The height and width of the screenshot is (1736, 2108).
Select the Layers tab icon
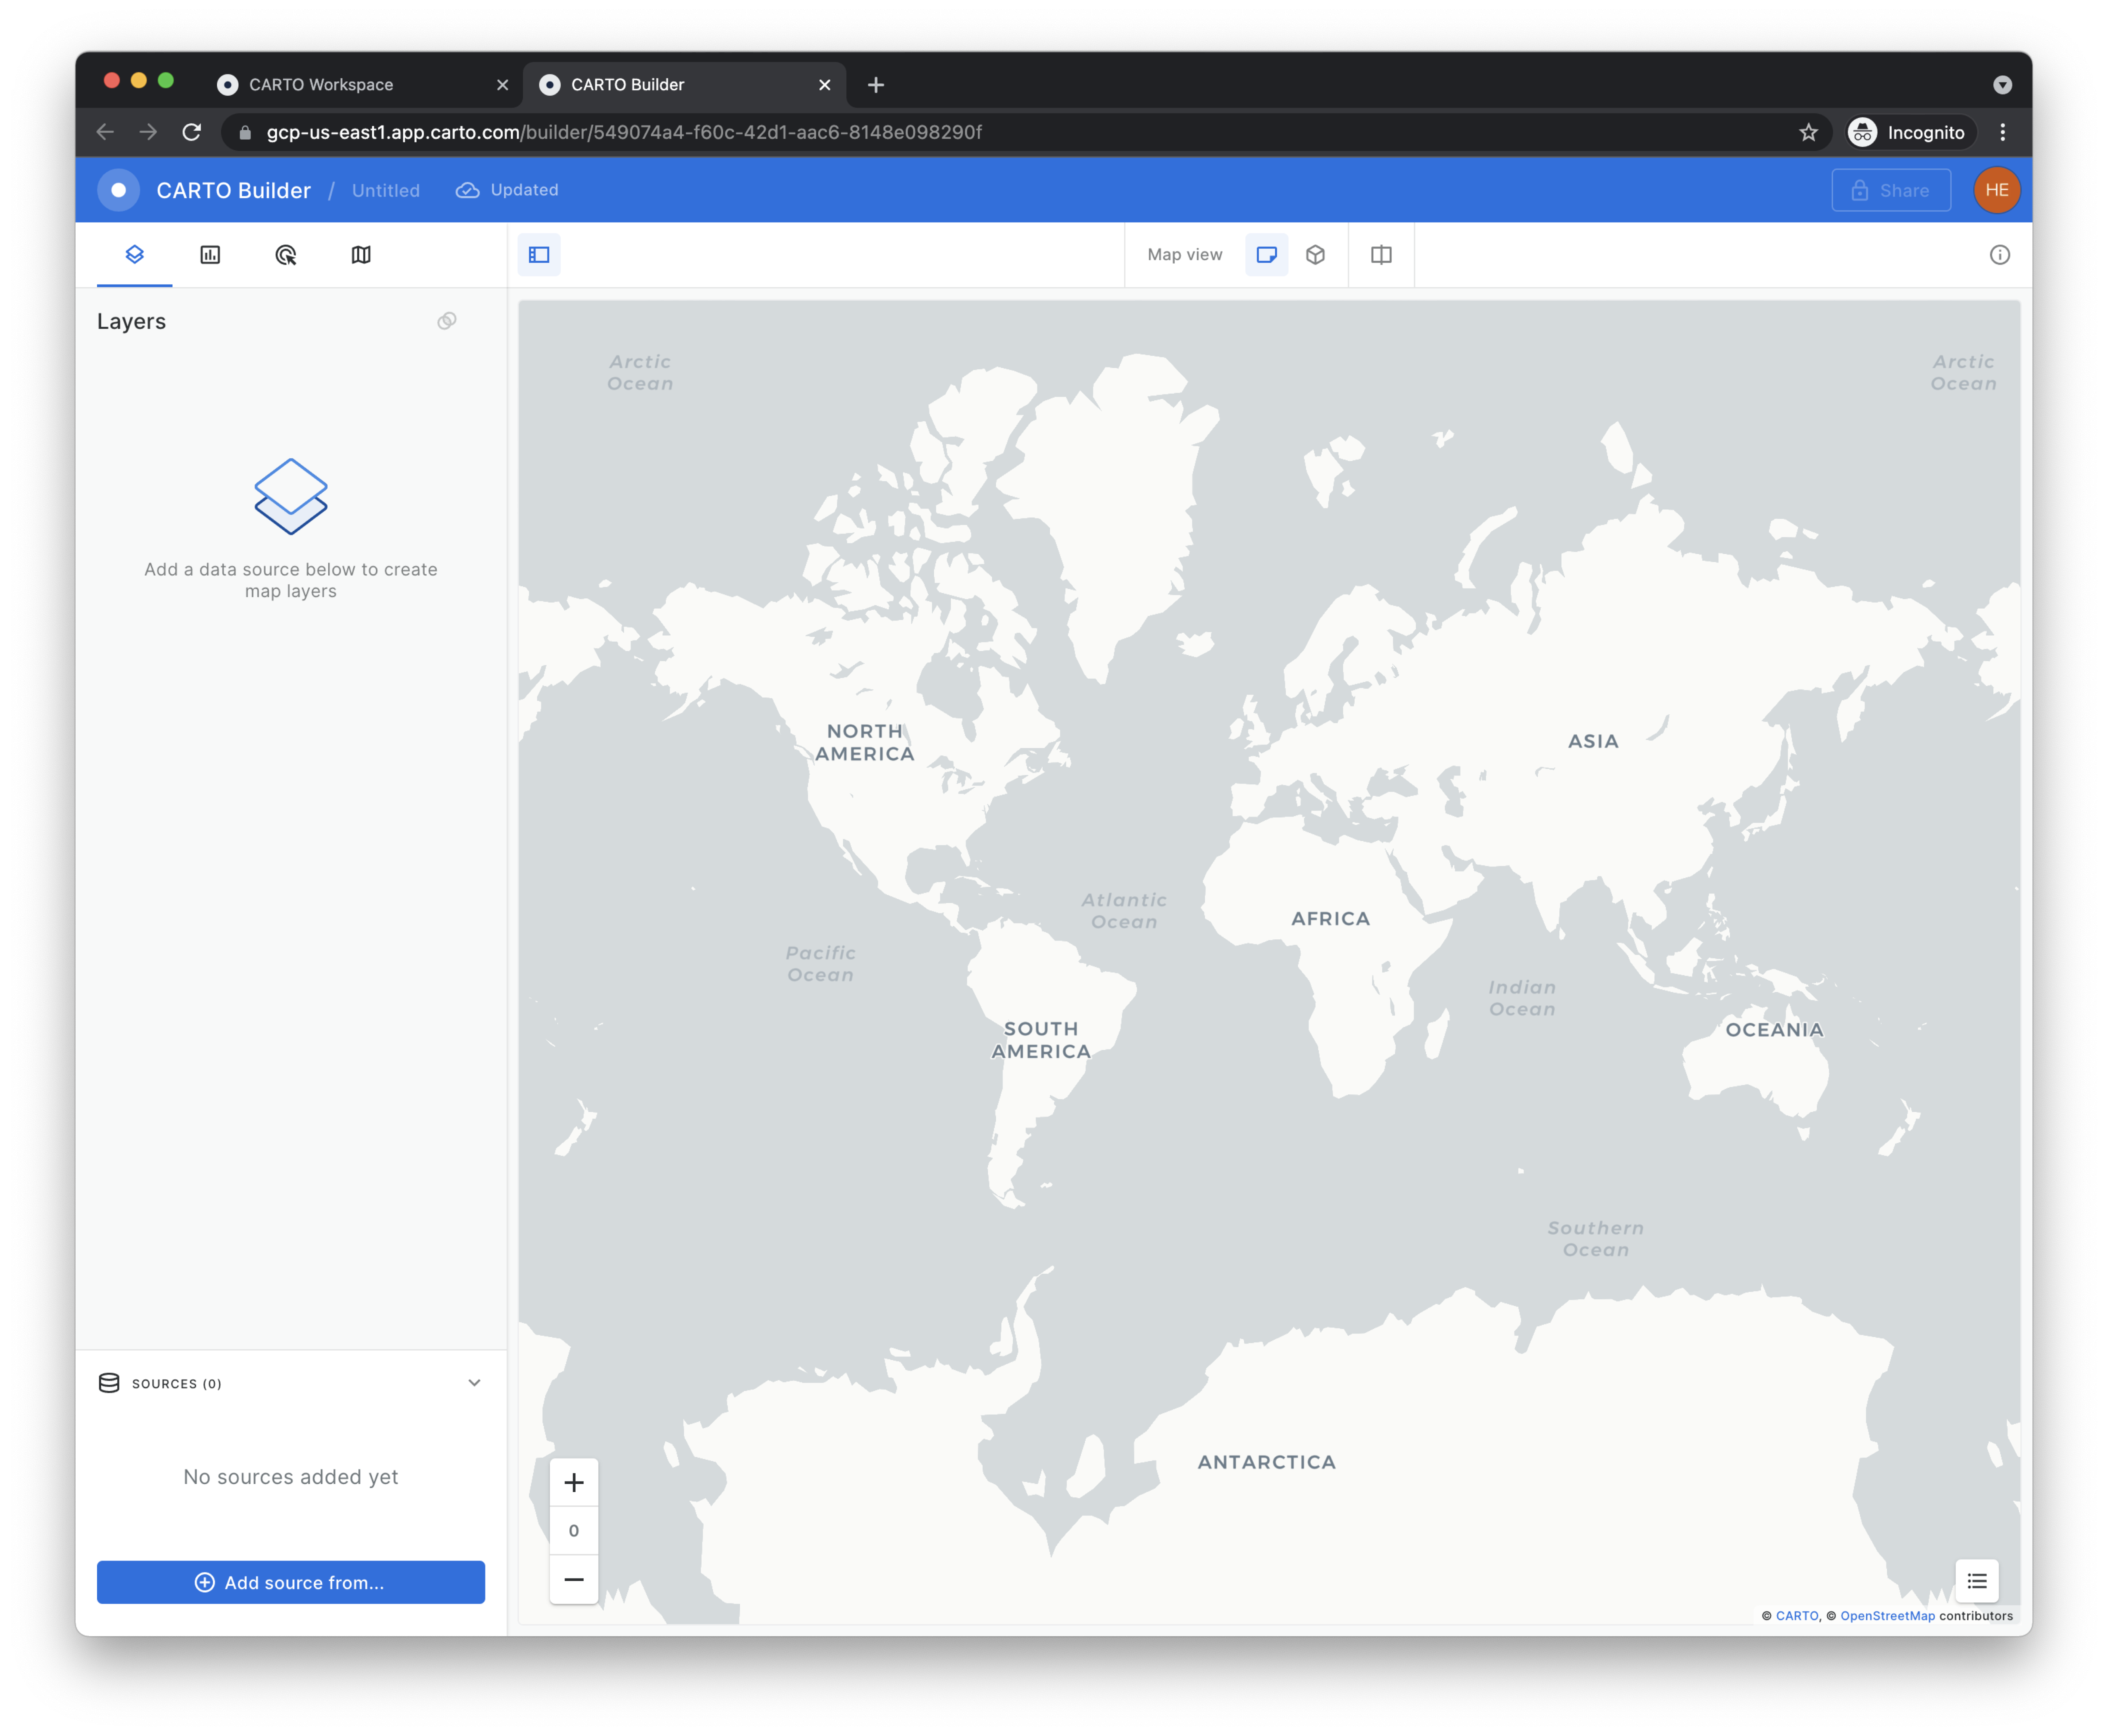pos(135,255)
